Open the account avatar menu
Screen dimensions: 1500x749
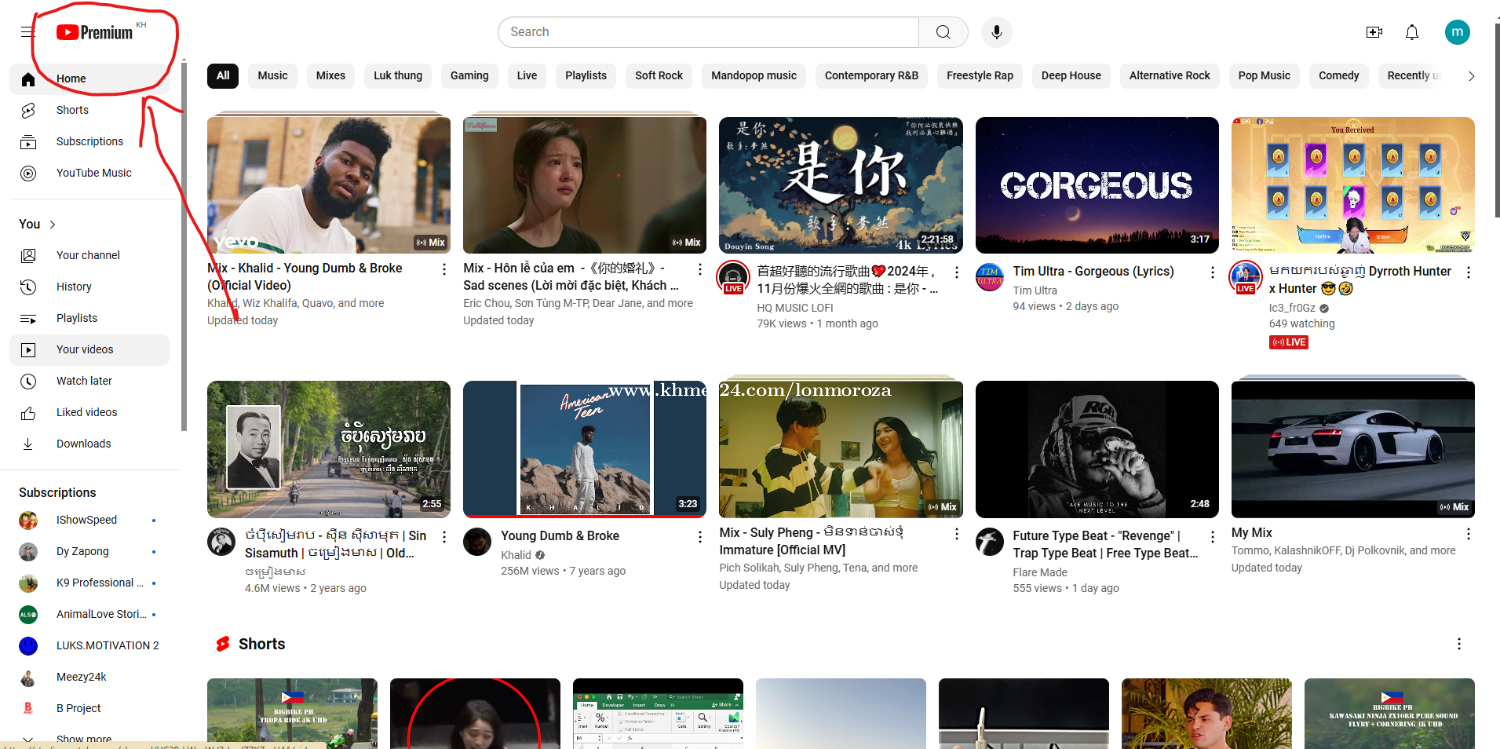click(x=1457, y=32)
